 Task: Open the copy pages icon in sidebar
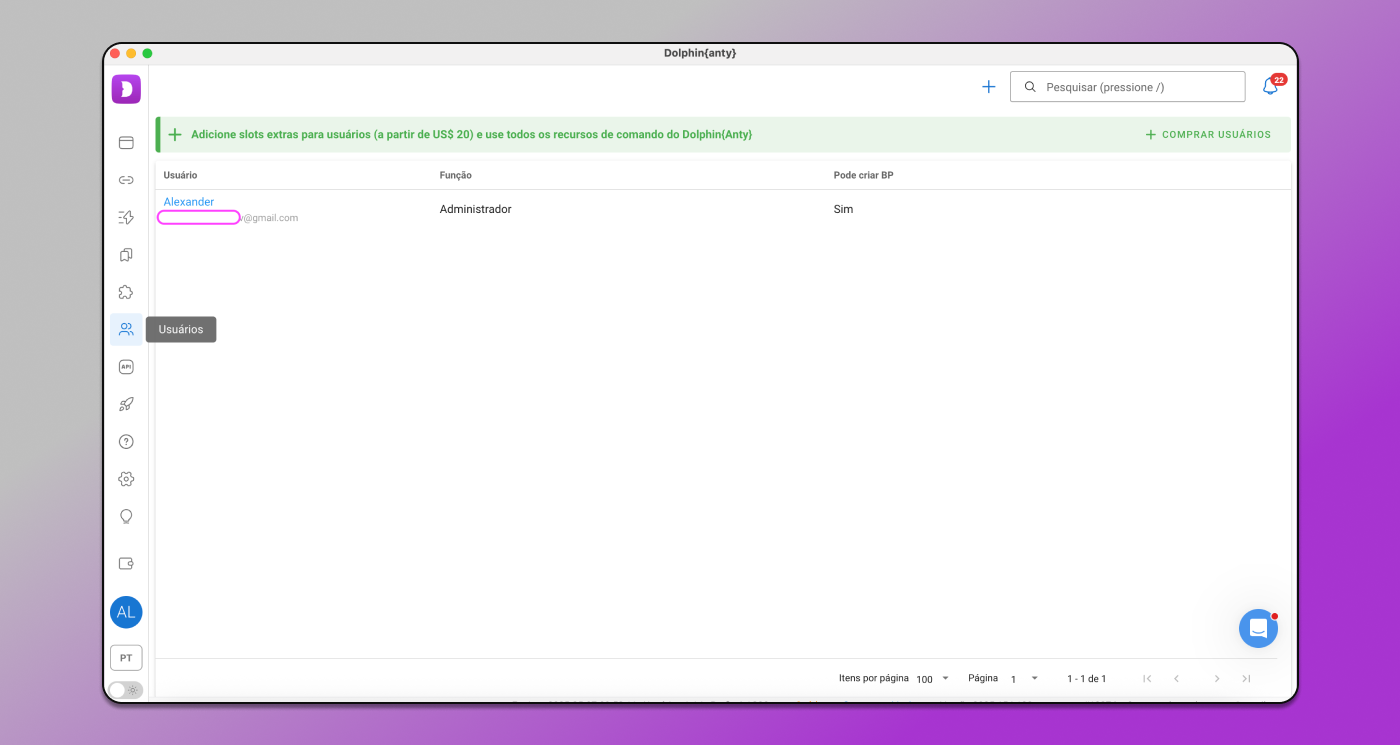tap(126, 255)
